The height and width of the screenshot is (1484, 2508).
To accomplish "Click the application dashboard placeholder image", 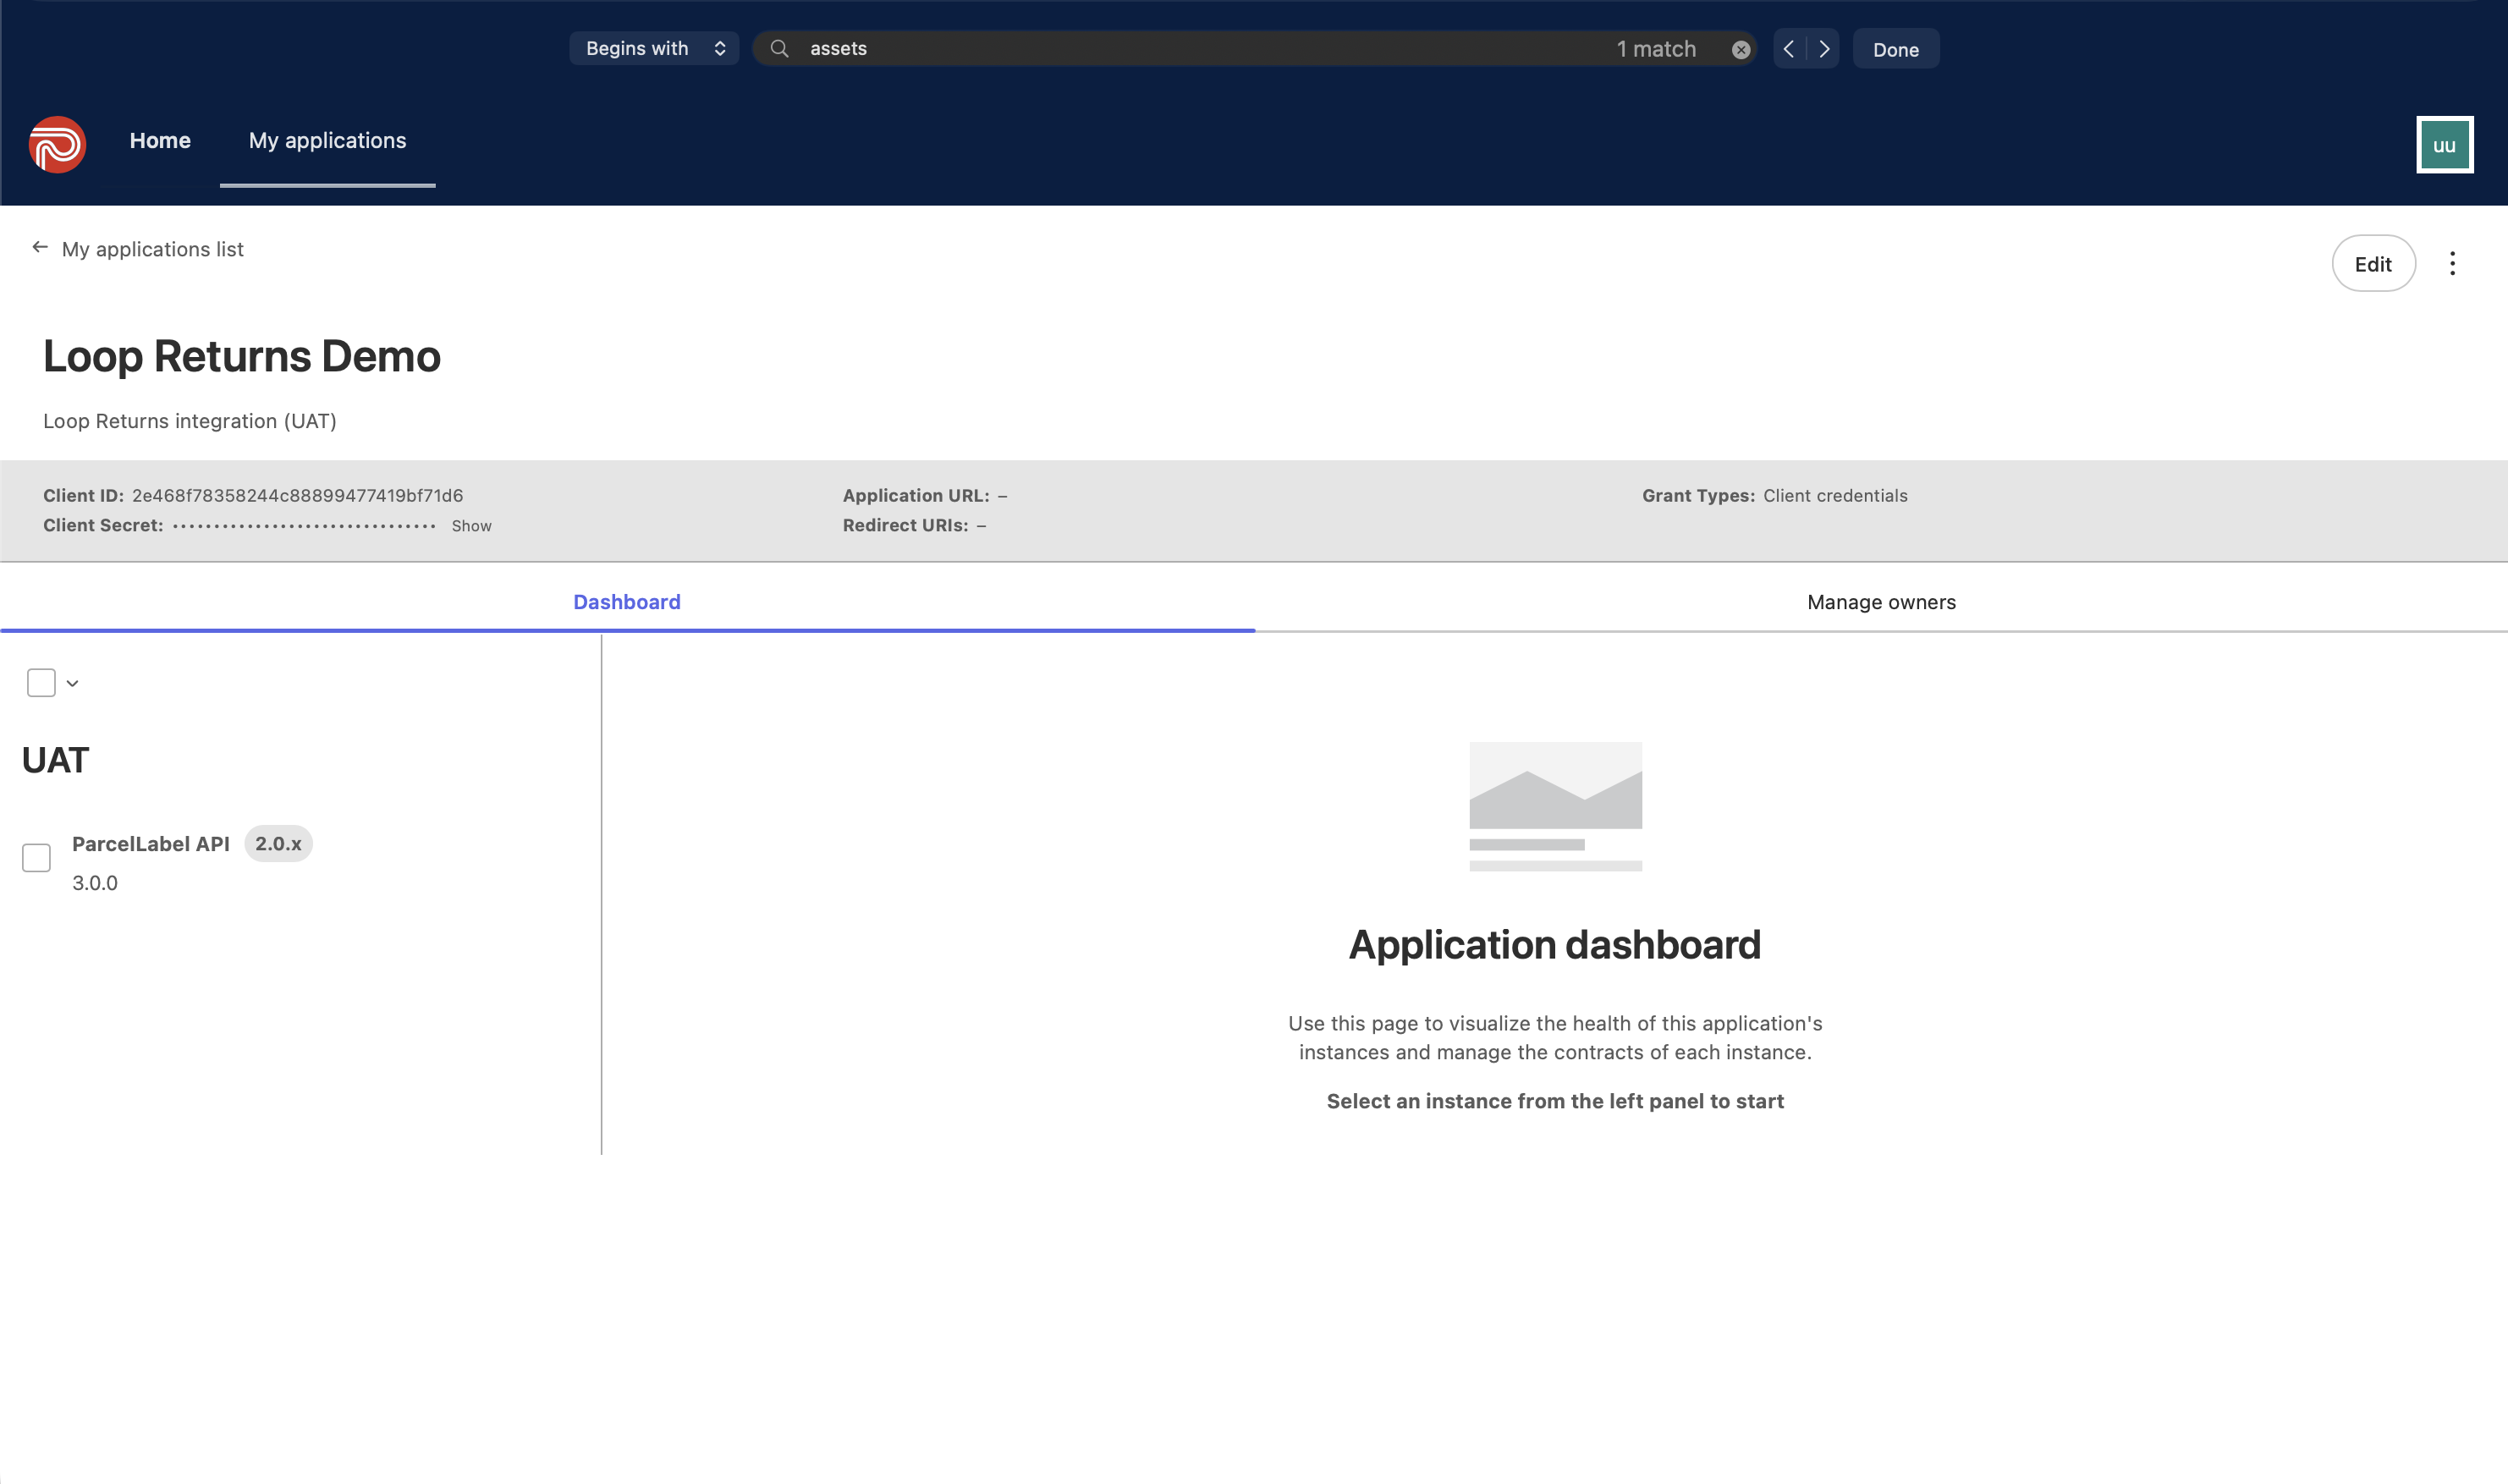I will 1555,806.
